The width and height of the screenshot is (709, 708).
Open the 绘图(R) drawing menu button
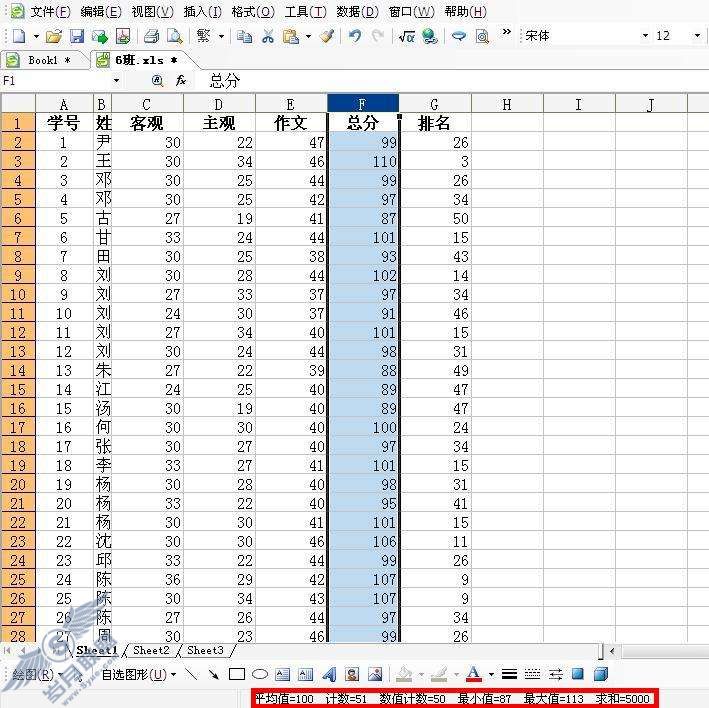pyautogui.click(x=37, y=675)
